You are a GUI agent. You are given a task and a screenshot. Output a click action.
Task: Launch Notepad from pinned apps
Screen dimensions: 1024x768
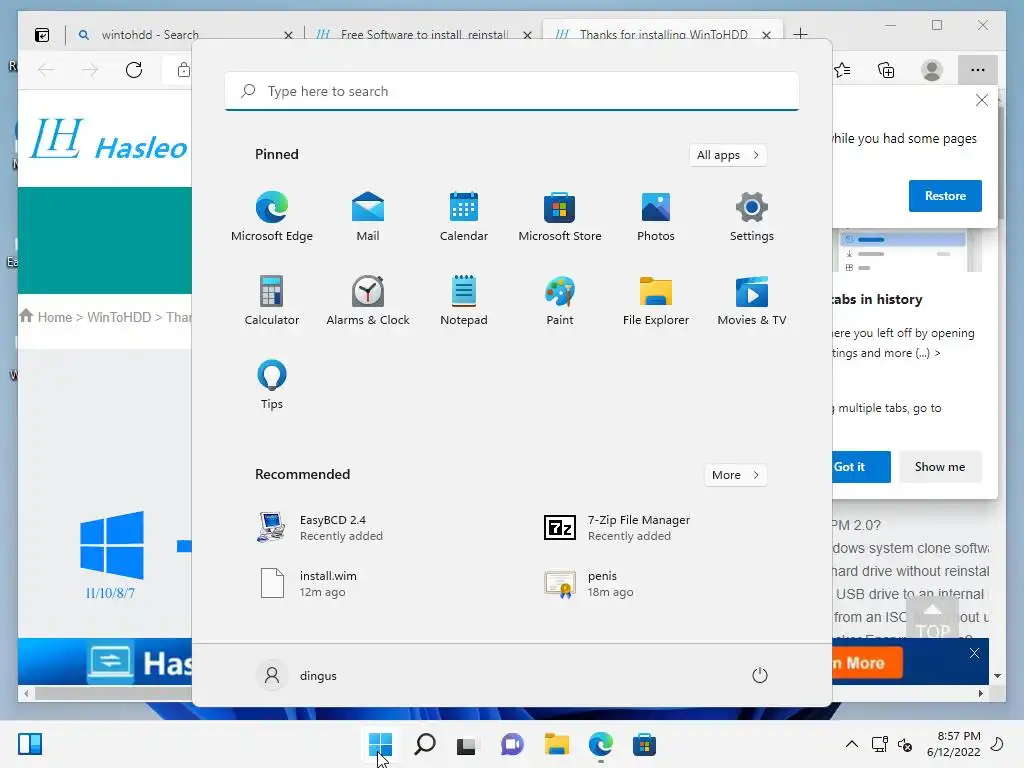464,301
